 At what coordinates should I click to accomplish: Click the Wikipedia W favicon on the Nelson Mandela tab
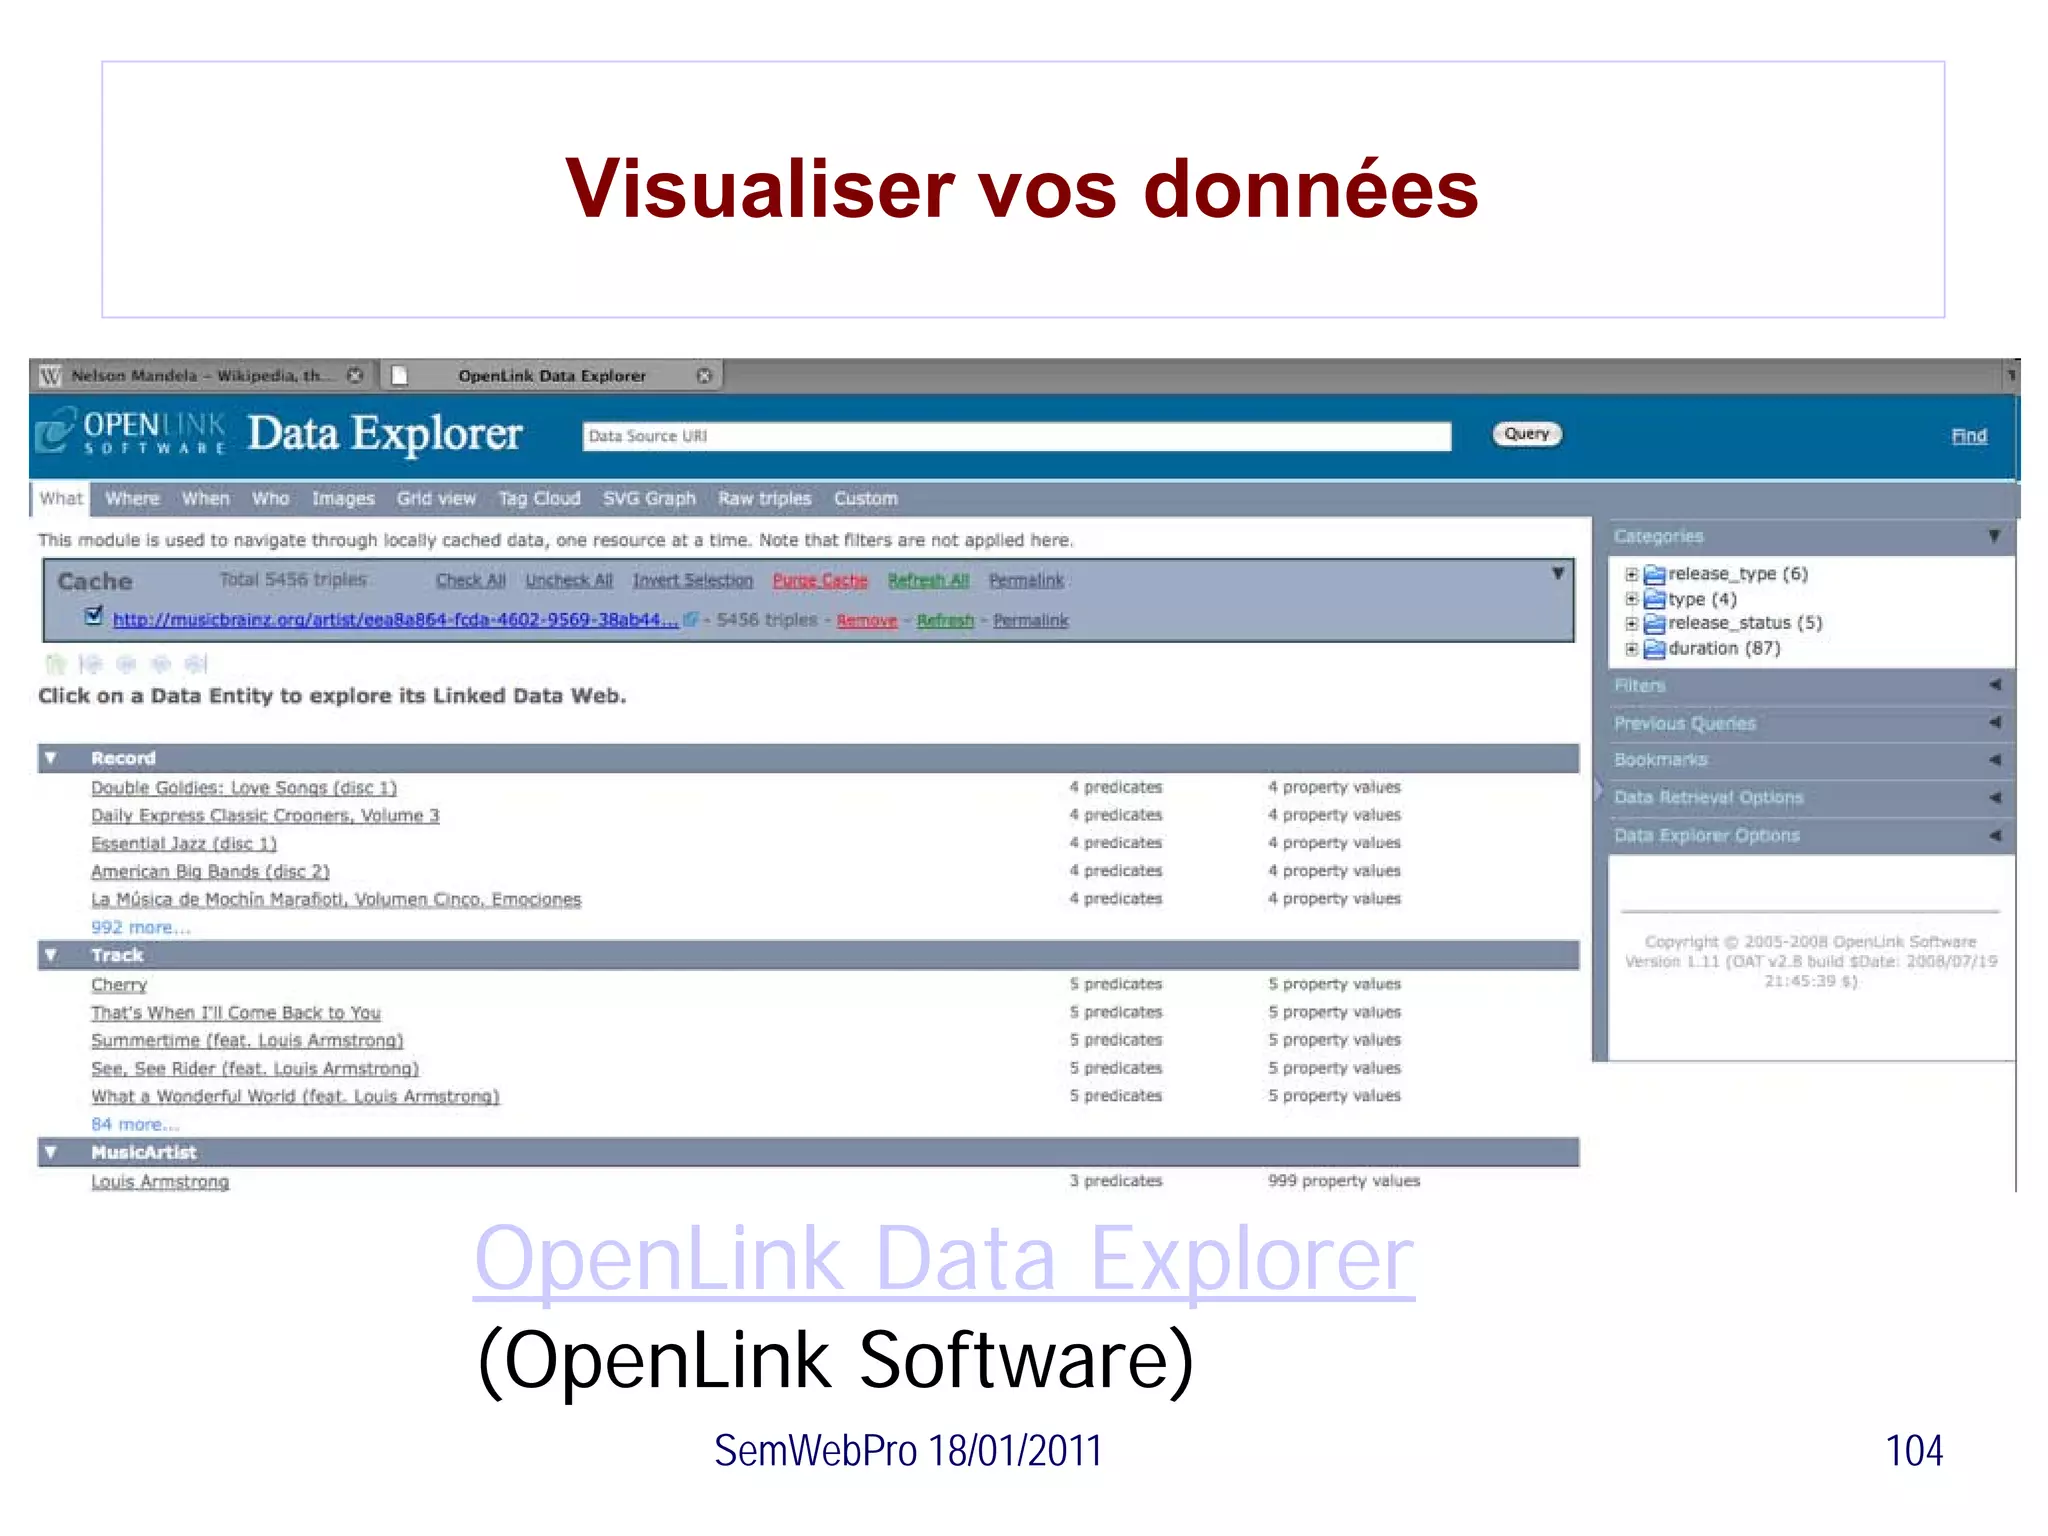(x=51, y=376)
